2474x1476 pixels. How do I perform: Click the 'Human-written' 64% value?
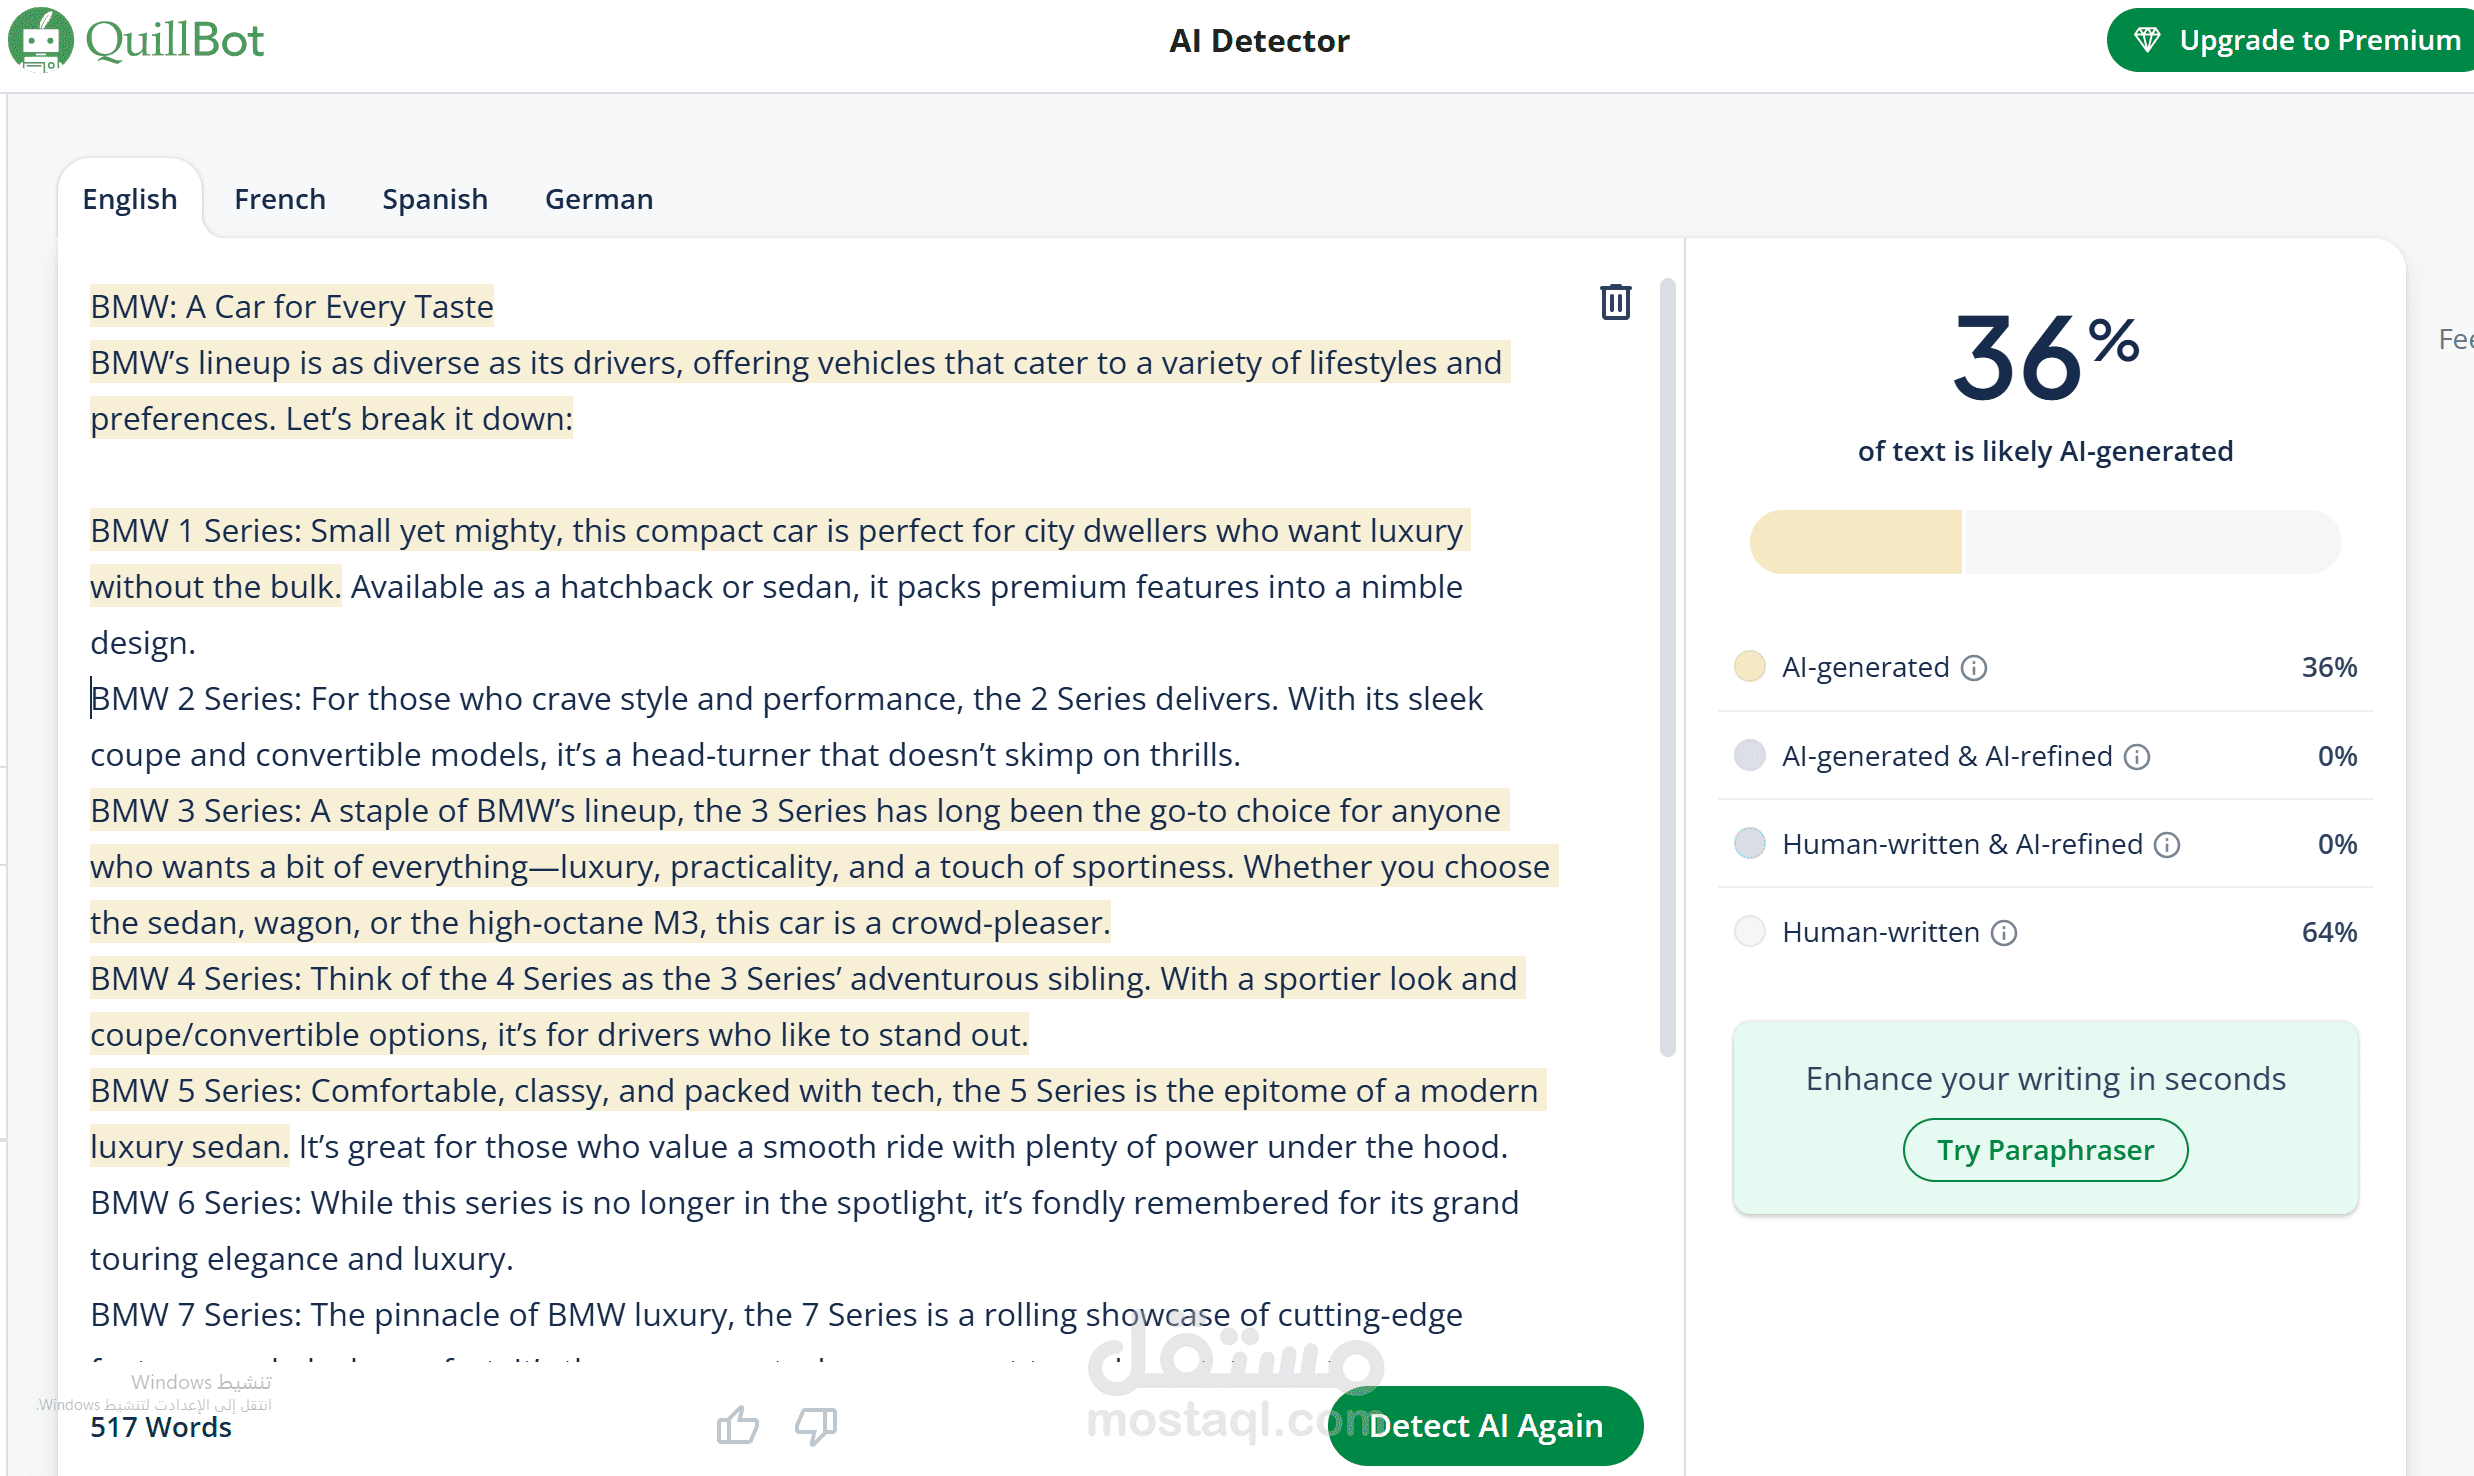2329,932
